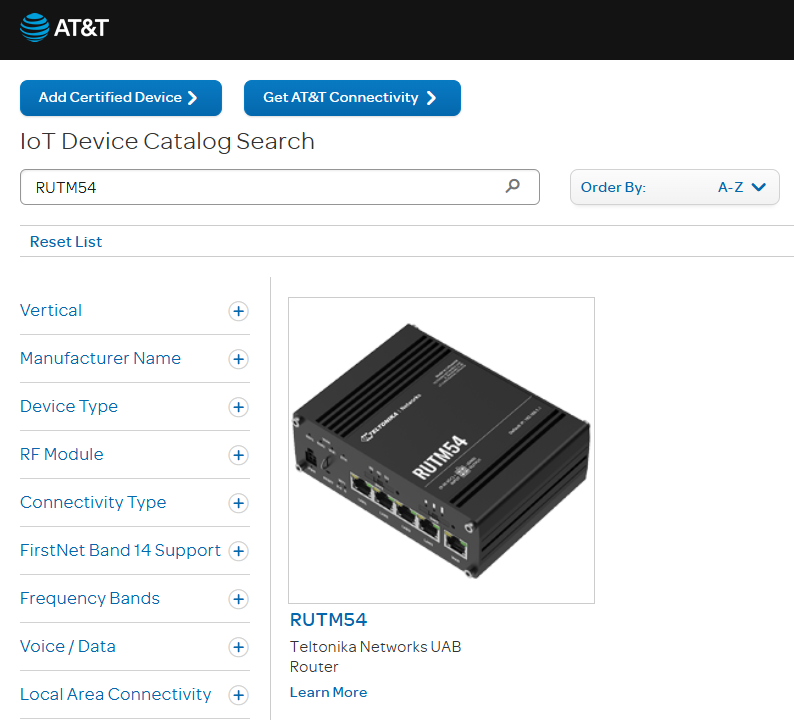
Task: Expand the Voice / Data filter
Action: tap(238, 647)
